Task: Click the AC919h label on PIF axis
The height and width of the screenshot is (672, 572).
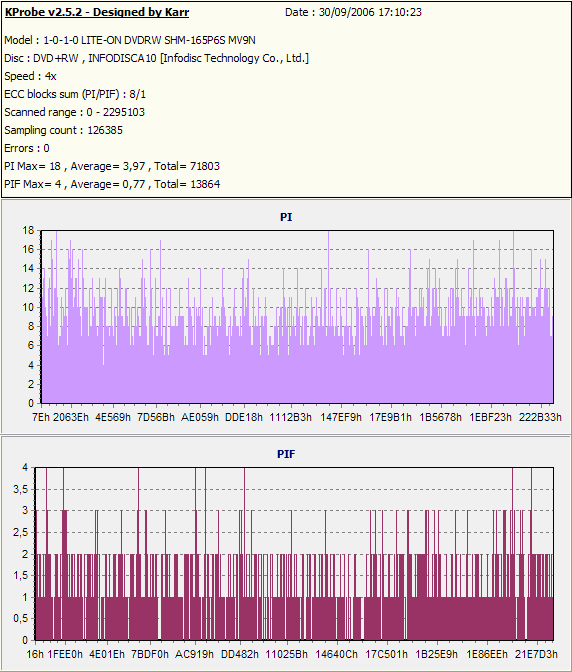Action: (195, 654)
